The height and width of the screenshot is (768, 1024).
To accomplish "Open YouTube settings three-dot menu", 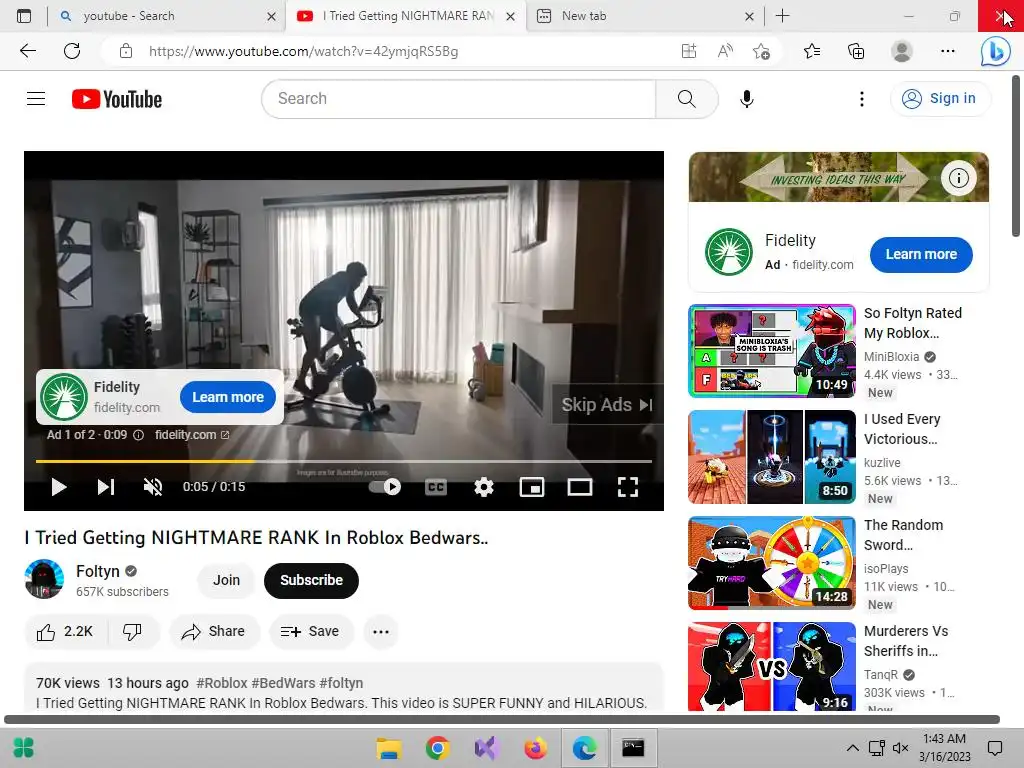I will coord(861,99).
